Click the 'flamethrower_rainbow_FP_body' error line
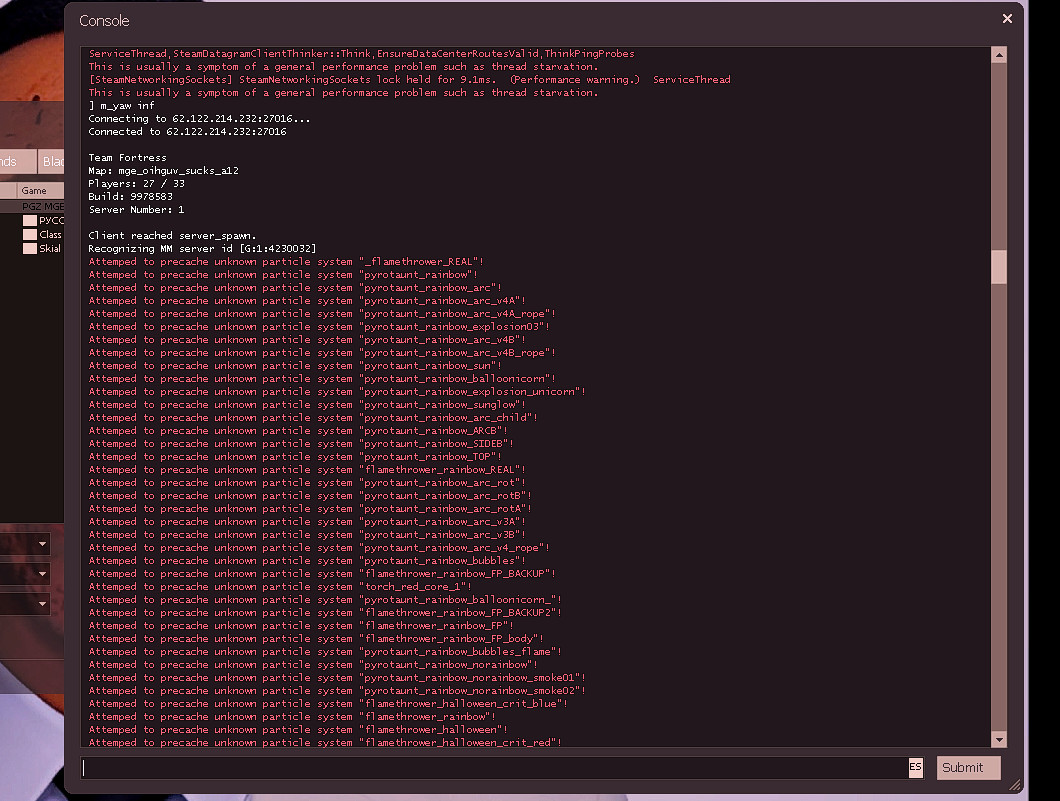The width and height of the screenshot is (1060, 801). (316, 639)
